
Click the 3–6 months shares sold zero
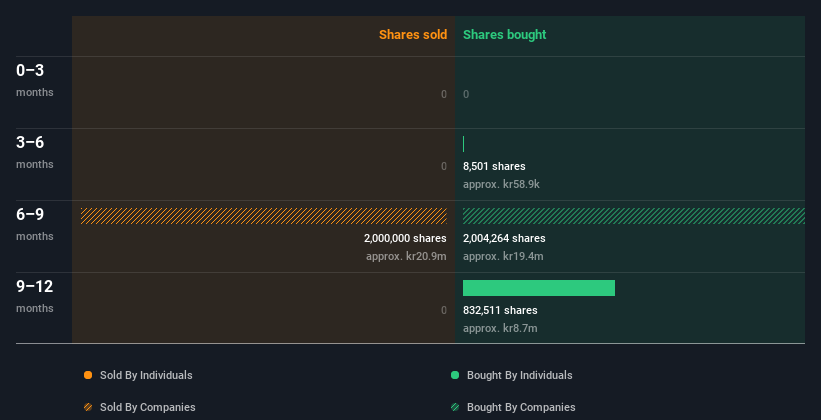coord(444,166)
